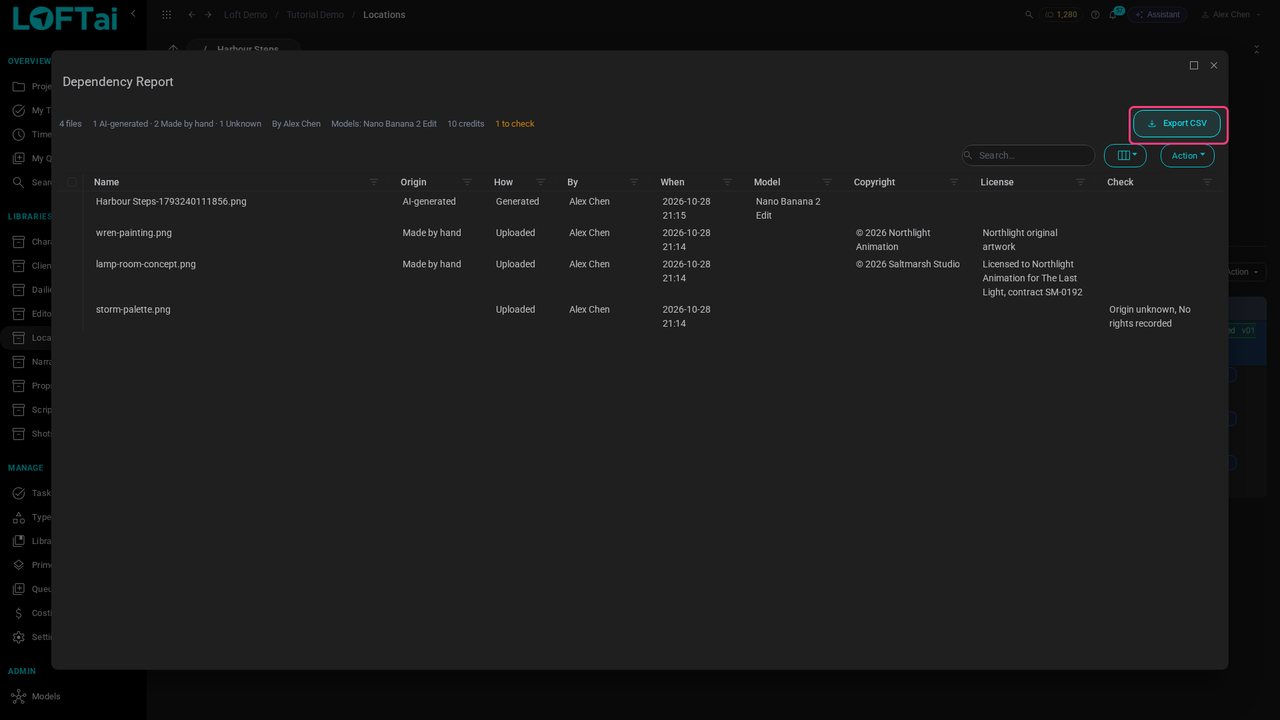This screenshot has width=1280, height=720.
Task: Select the storm-palette.png file name
Action: click(133, 309)
